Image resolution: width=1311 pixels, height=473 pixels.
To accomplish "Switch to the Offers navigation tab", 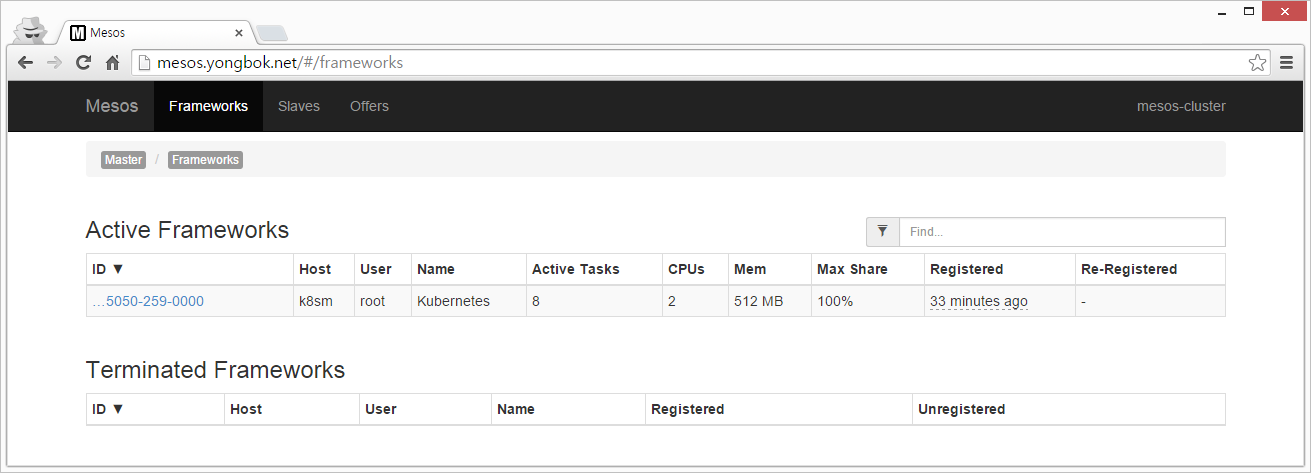I will (x=369, y=106).
